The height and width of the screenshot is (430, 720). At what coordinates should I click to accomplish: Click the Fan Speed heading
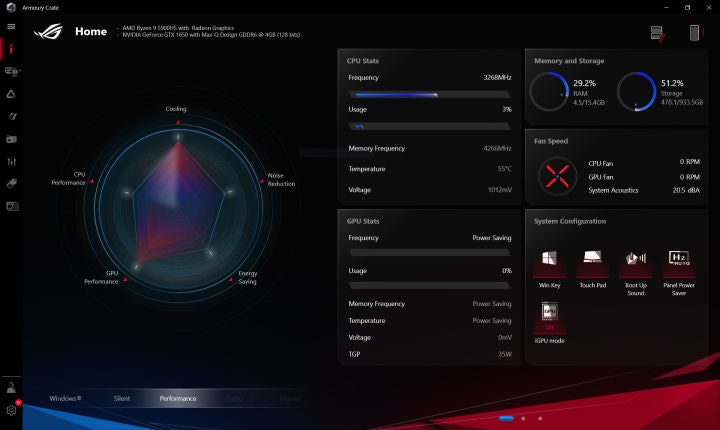551,141
